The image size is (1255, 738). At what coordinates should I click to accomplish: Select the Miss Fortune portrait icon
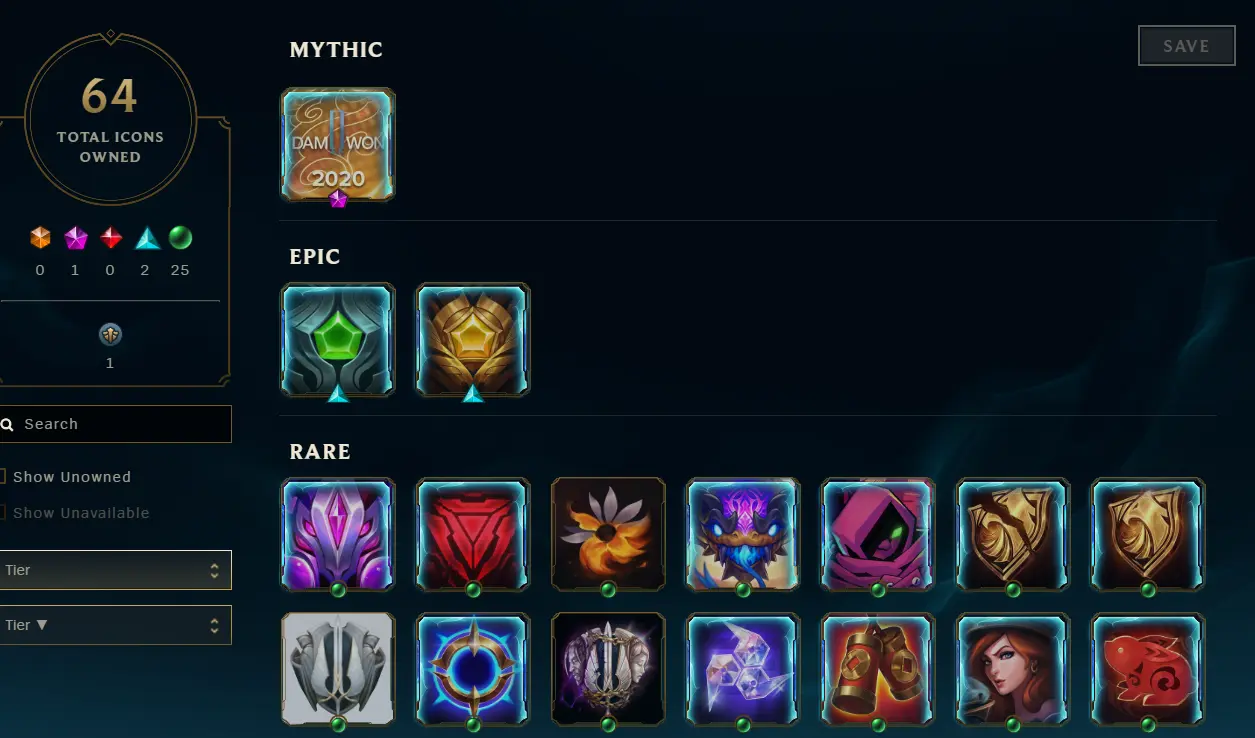1013,670
